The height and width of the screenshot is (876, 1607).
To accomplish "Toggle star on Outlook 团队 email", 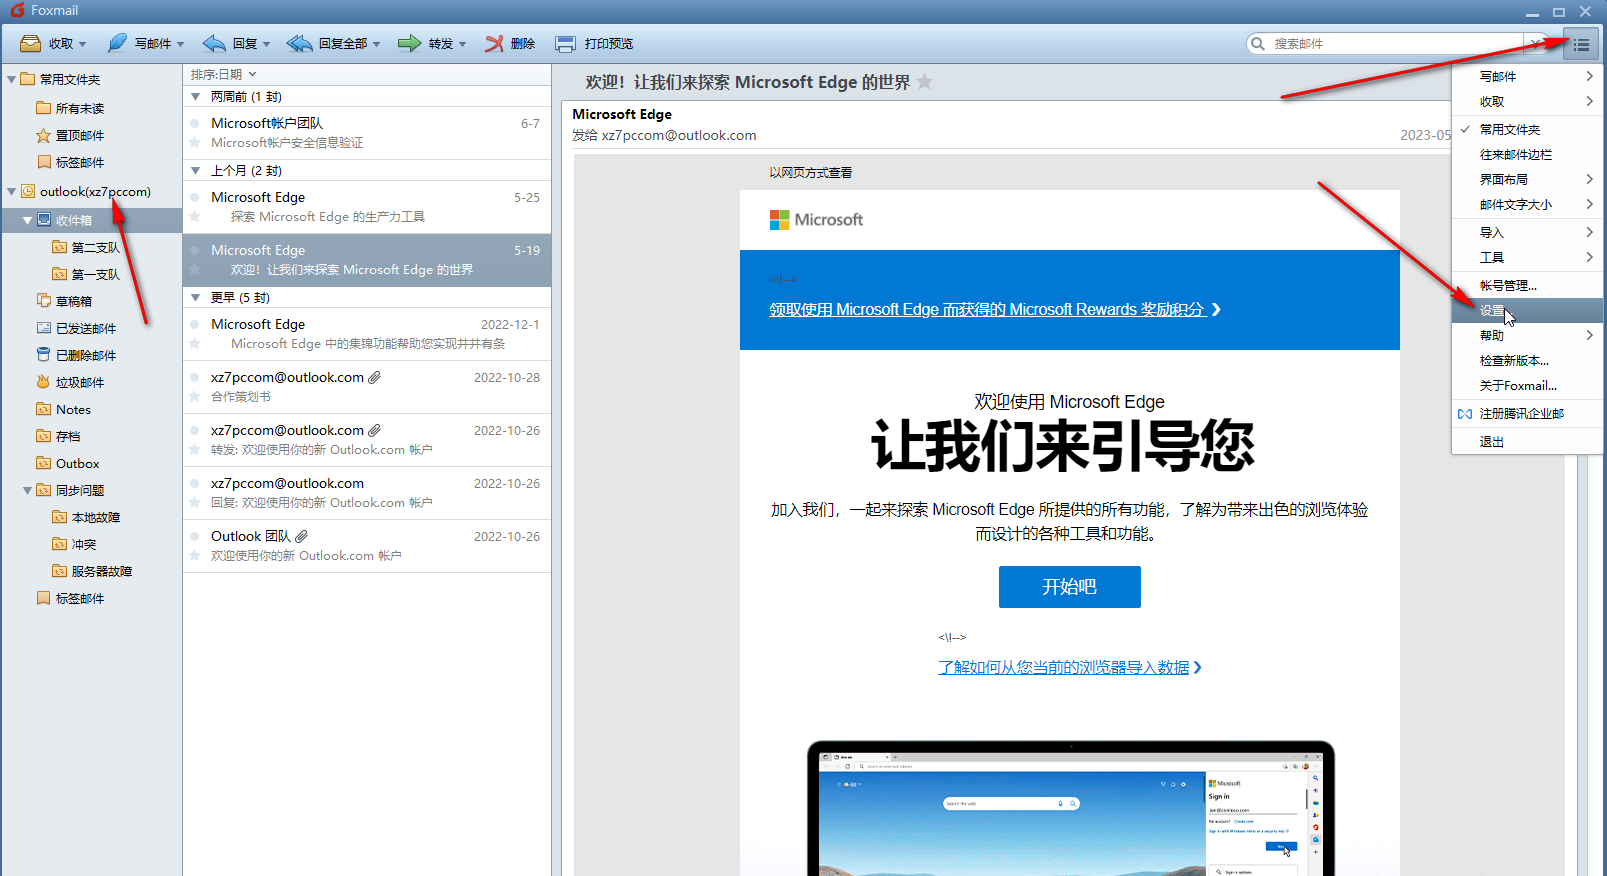I will (195, 555).
